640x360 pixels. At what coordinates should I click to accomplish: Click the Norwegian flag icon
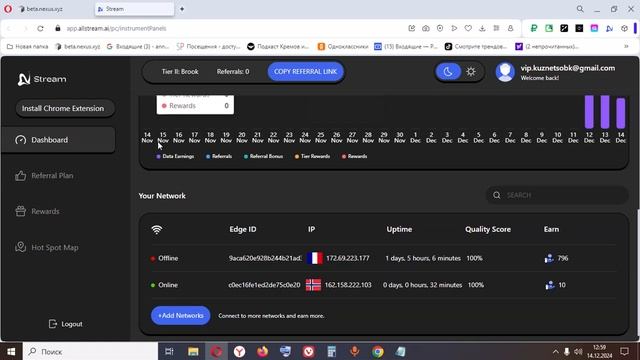pos(313,285)
